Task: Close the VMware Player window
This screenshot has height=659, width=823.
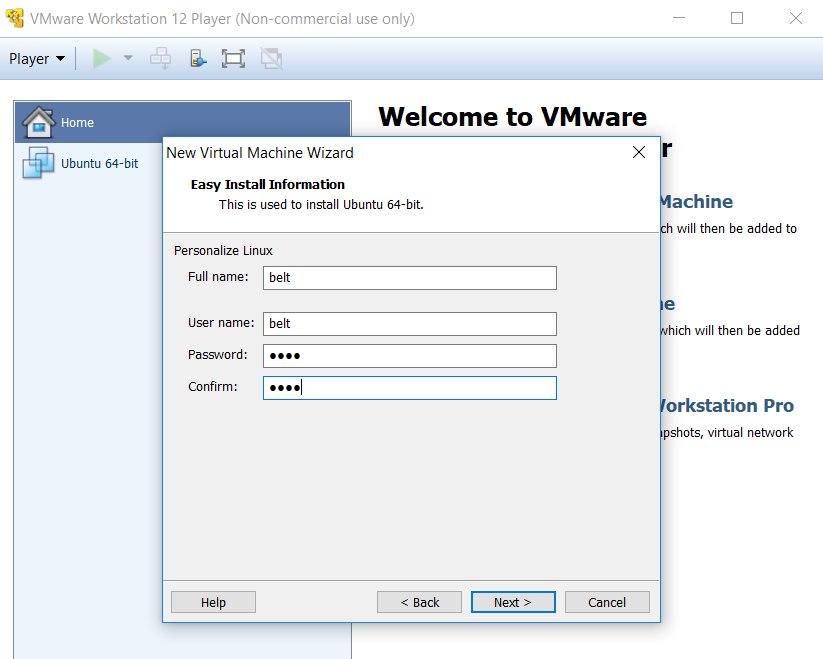Action: [x=796, y=18]
